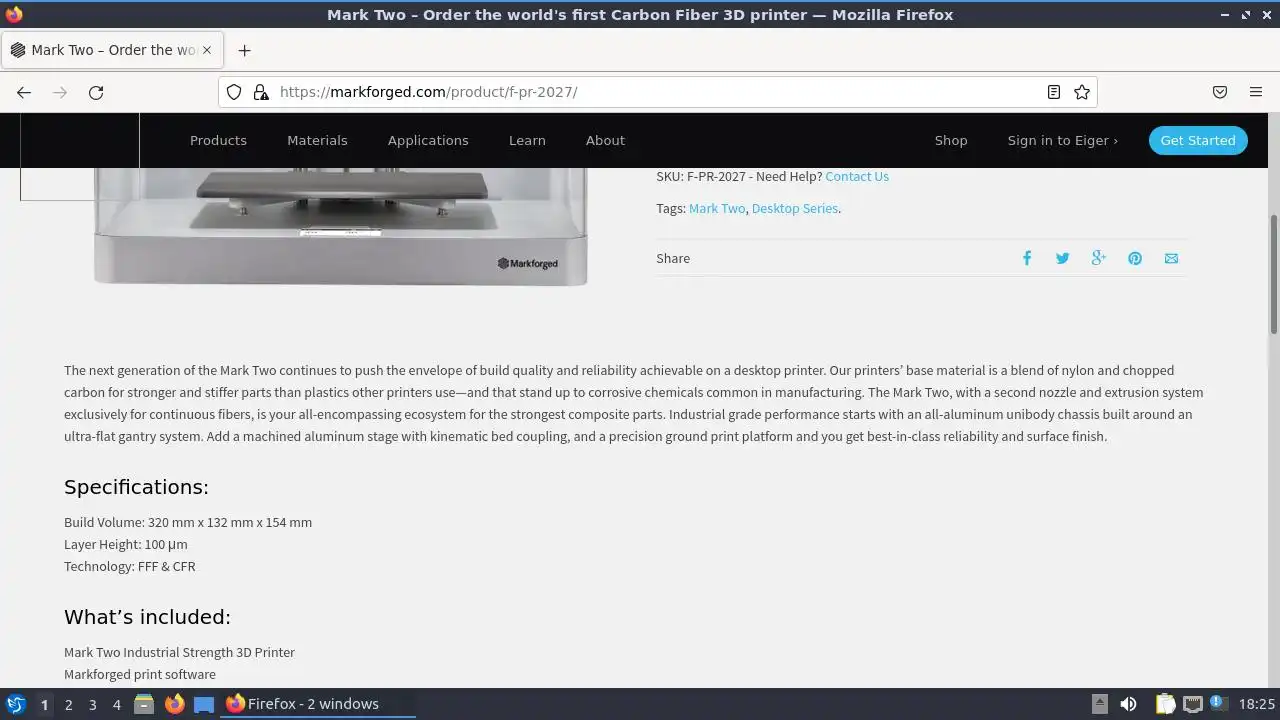1280x720 pixels.
Task: Open network status tray icon
Action: [1192, 704]
